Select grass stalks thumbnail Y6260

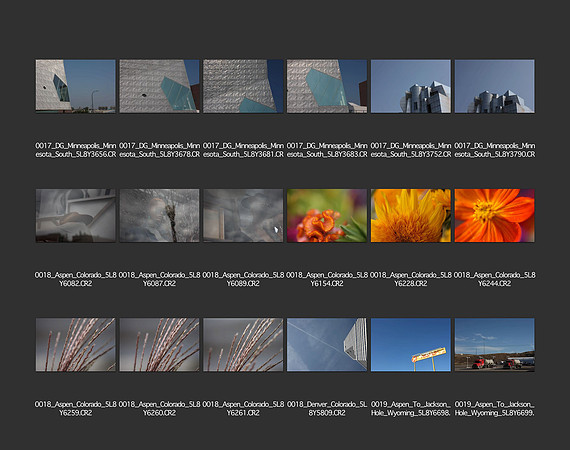point(159,345)
